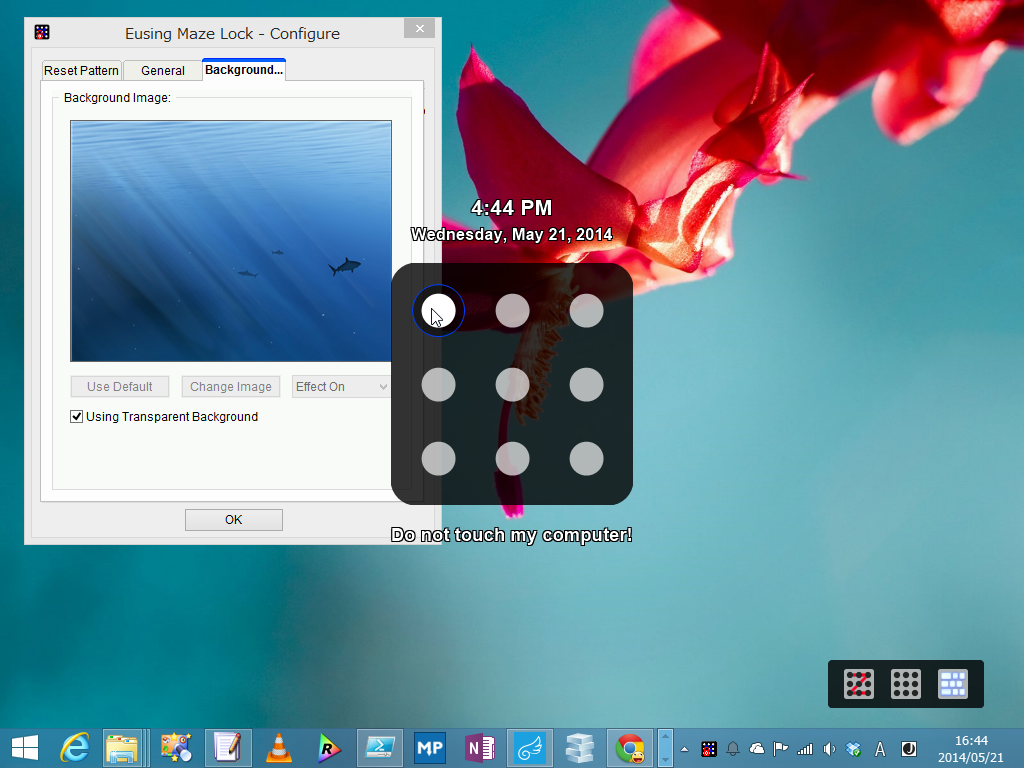1024x768 pixels.
Task: Show hidden system tray icons
Action: tap(684, 749)
